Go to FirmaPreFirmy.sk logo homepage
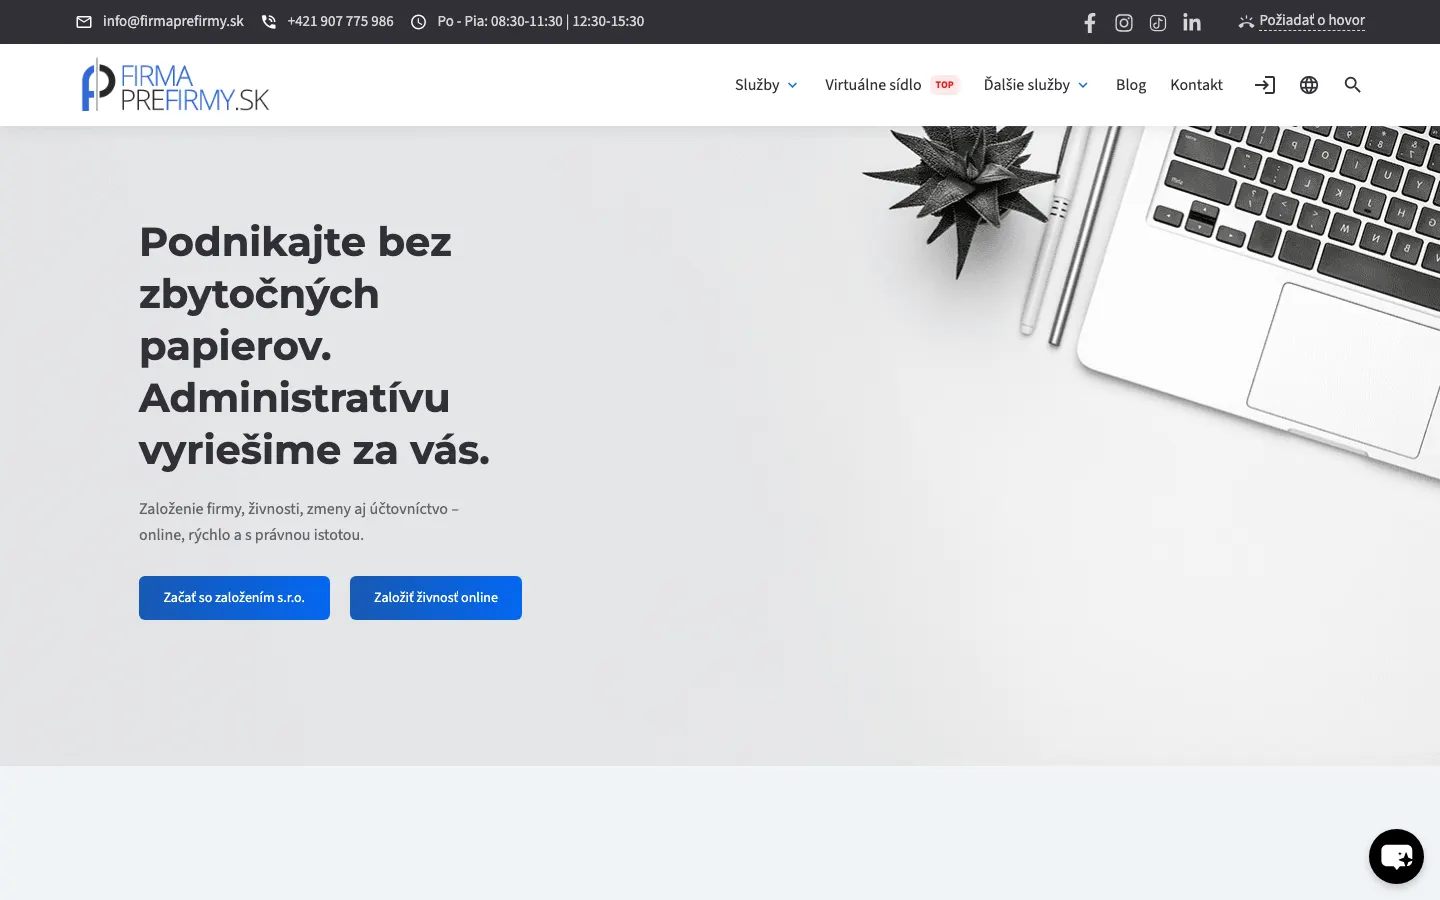This screenshot has width=1440, height=900. (176, 85)
